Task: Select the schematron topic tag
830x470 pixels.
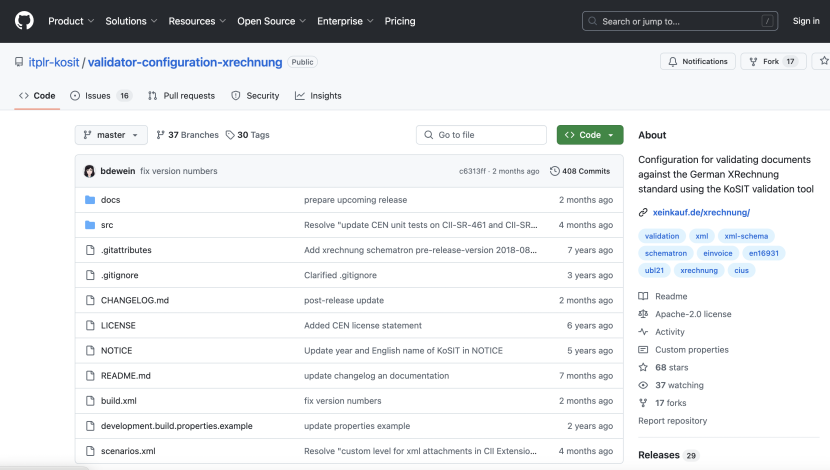Action: [665, 254]
